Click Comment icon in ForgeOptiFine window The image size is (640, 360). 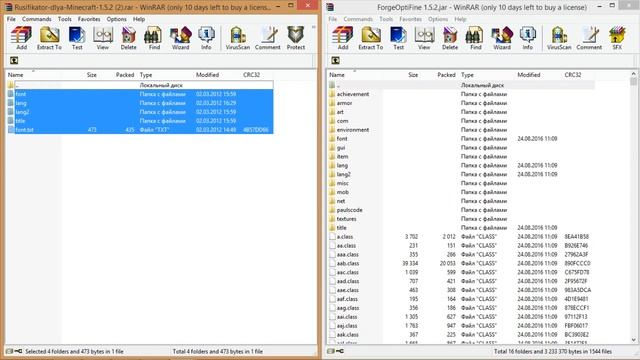589,38
